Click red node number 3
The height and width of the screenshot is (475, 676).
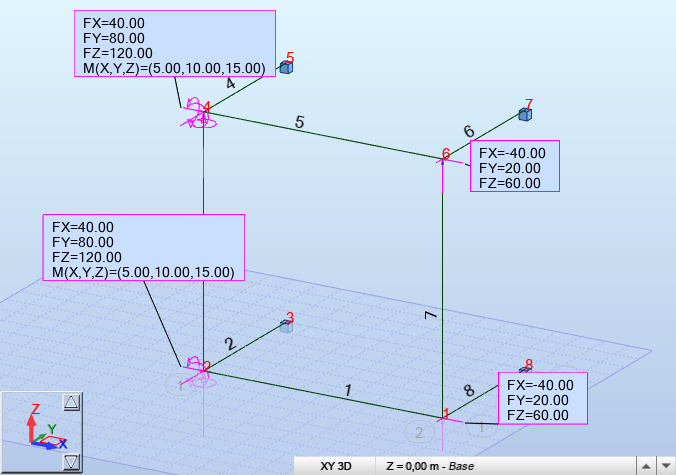[290, 318]
